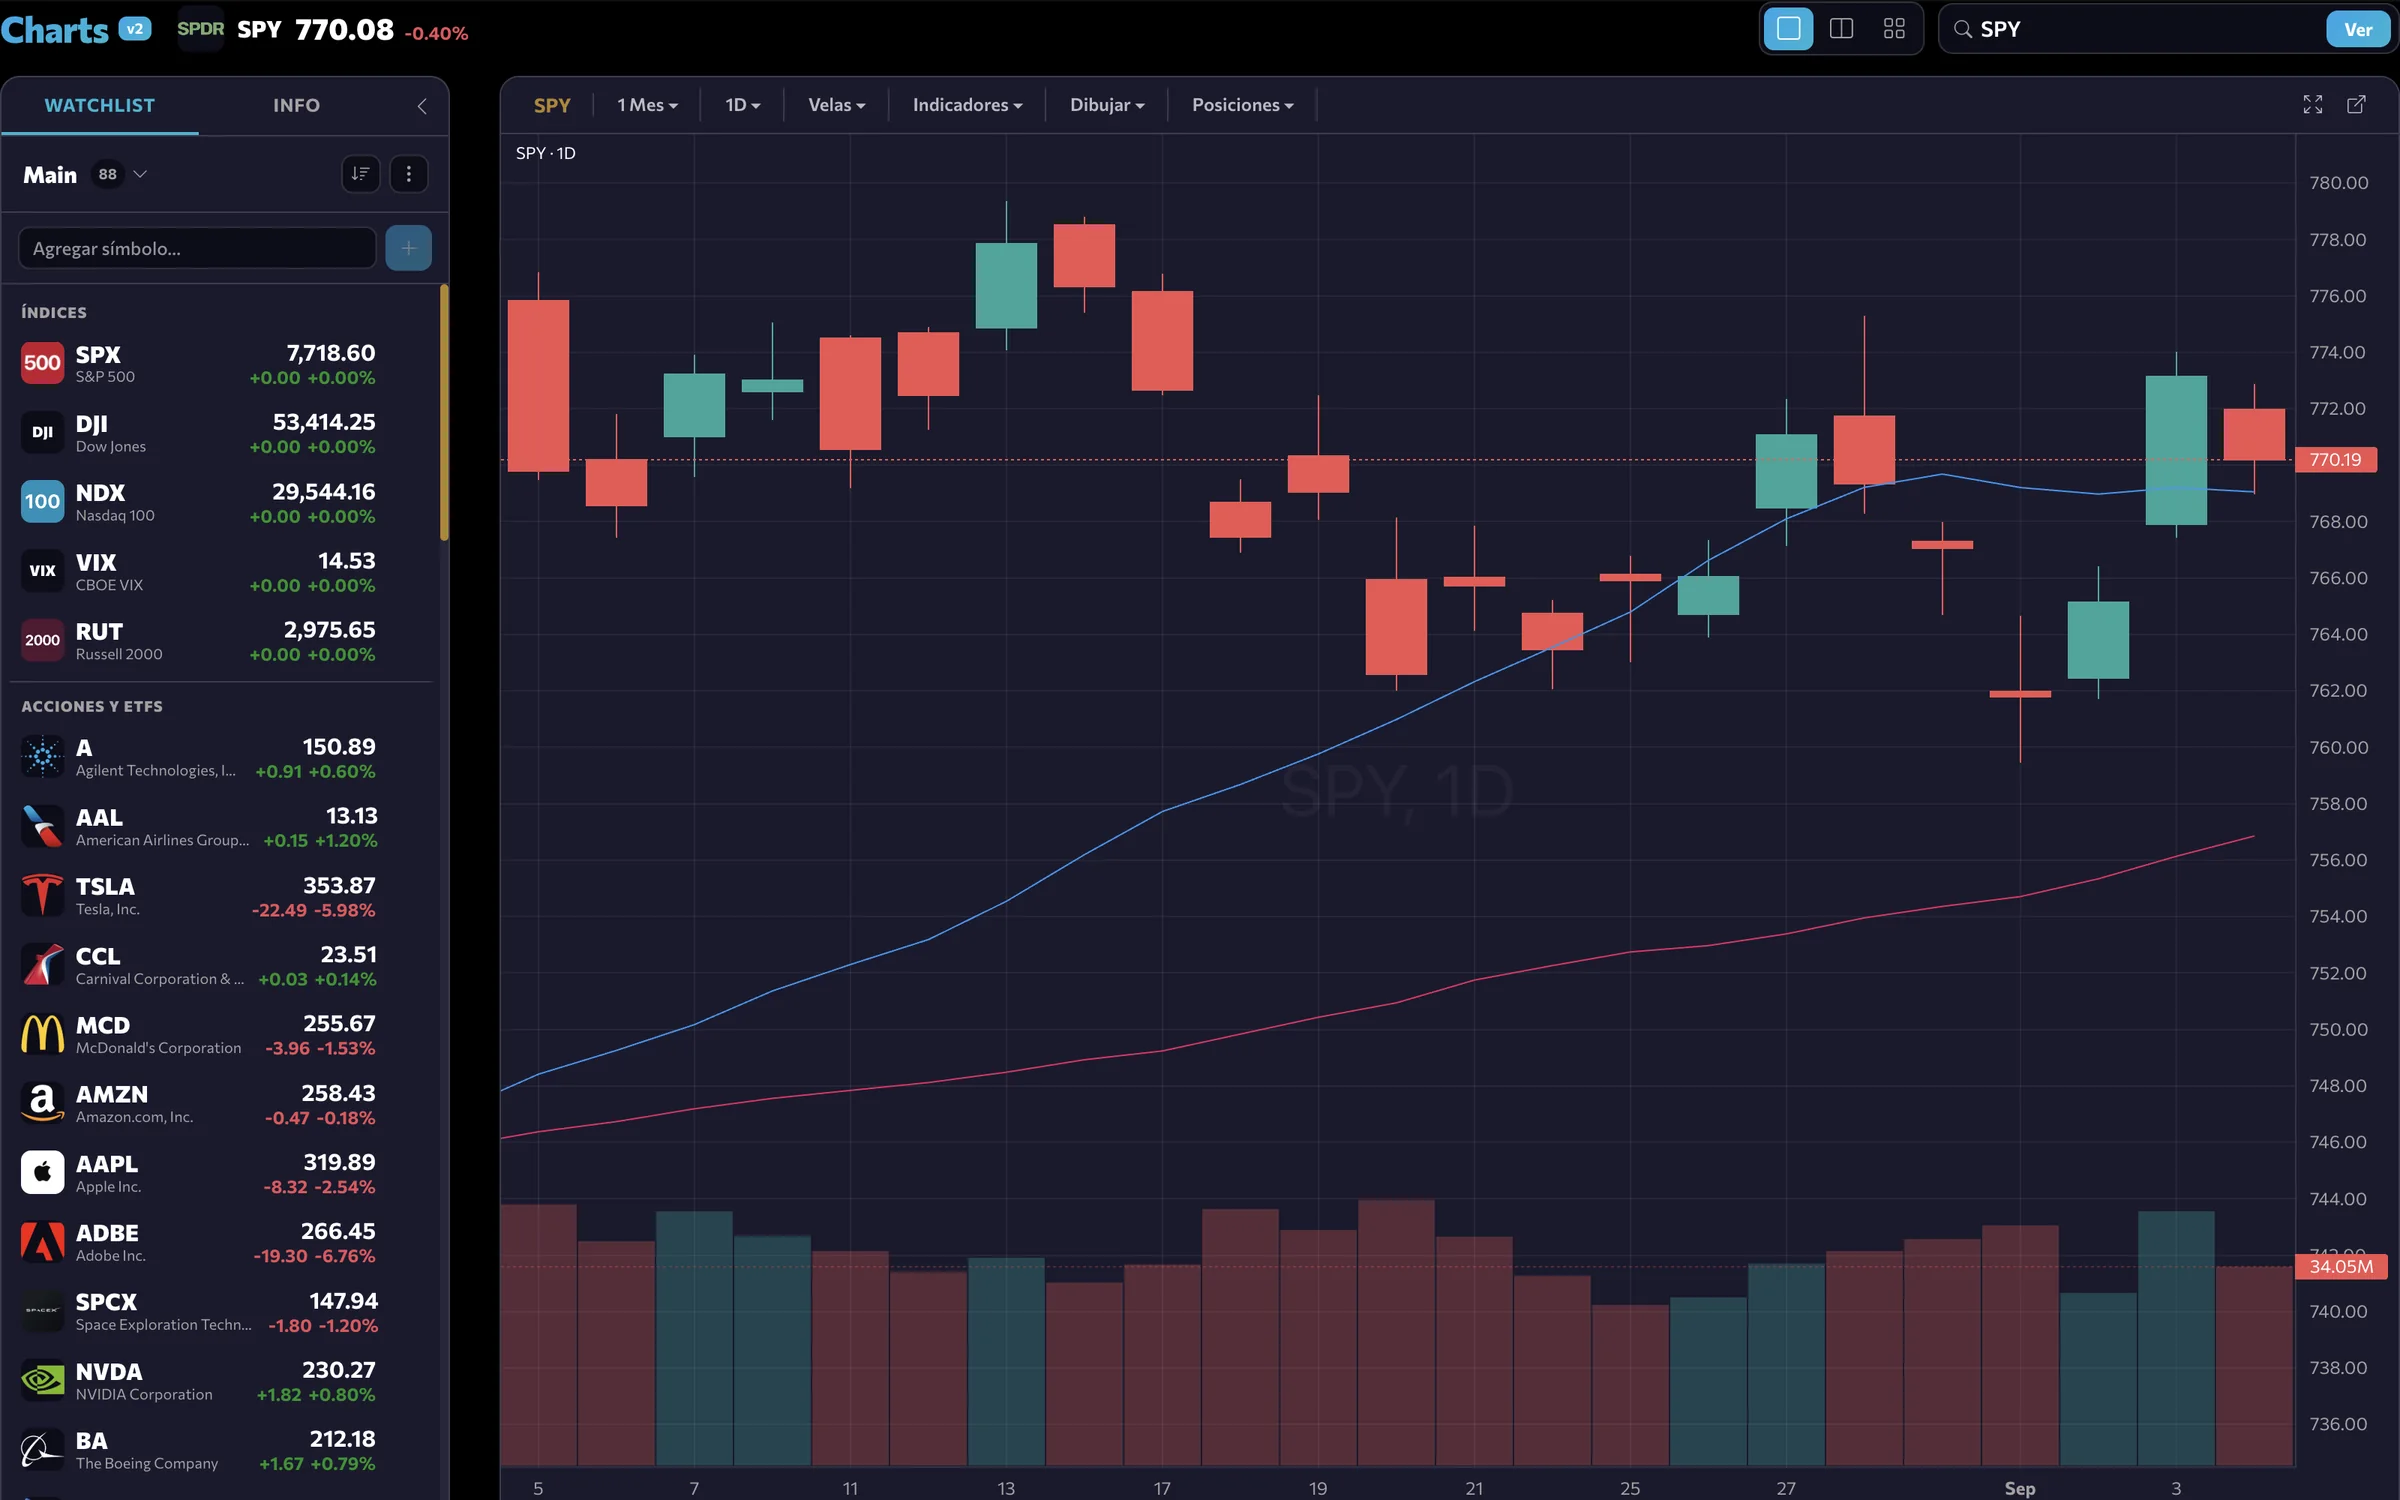
Task: Click the Adobe logo icon
Action: tap(42, 1242)
